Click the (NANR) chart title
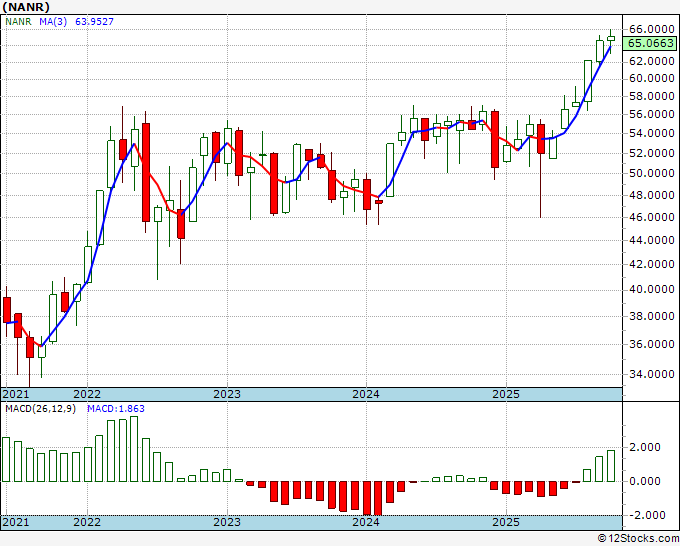 (x=26, y=7)
